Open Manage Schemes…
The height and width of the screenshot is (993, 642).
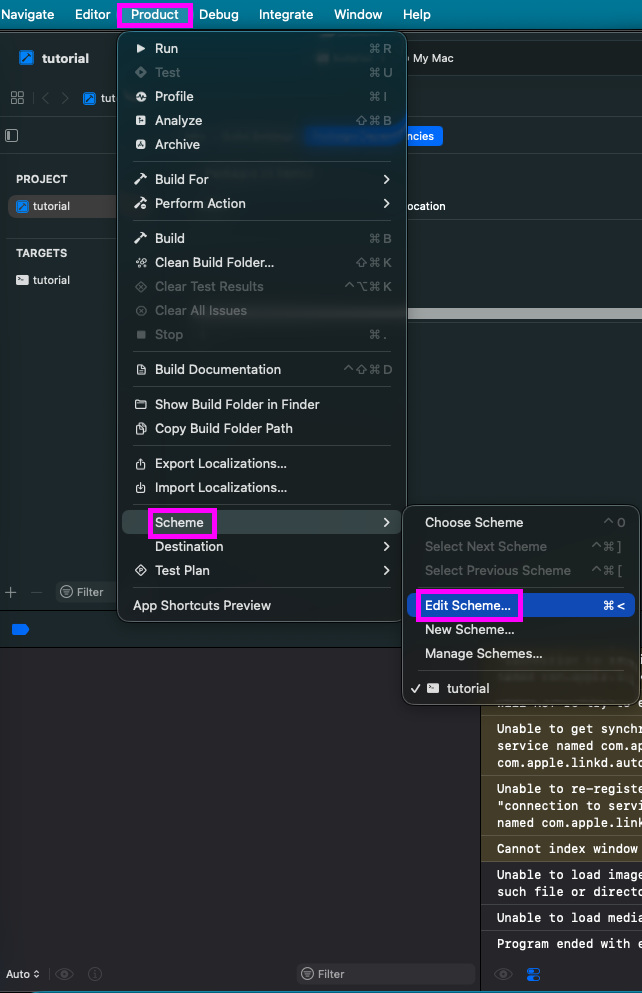point(520,654)
